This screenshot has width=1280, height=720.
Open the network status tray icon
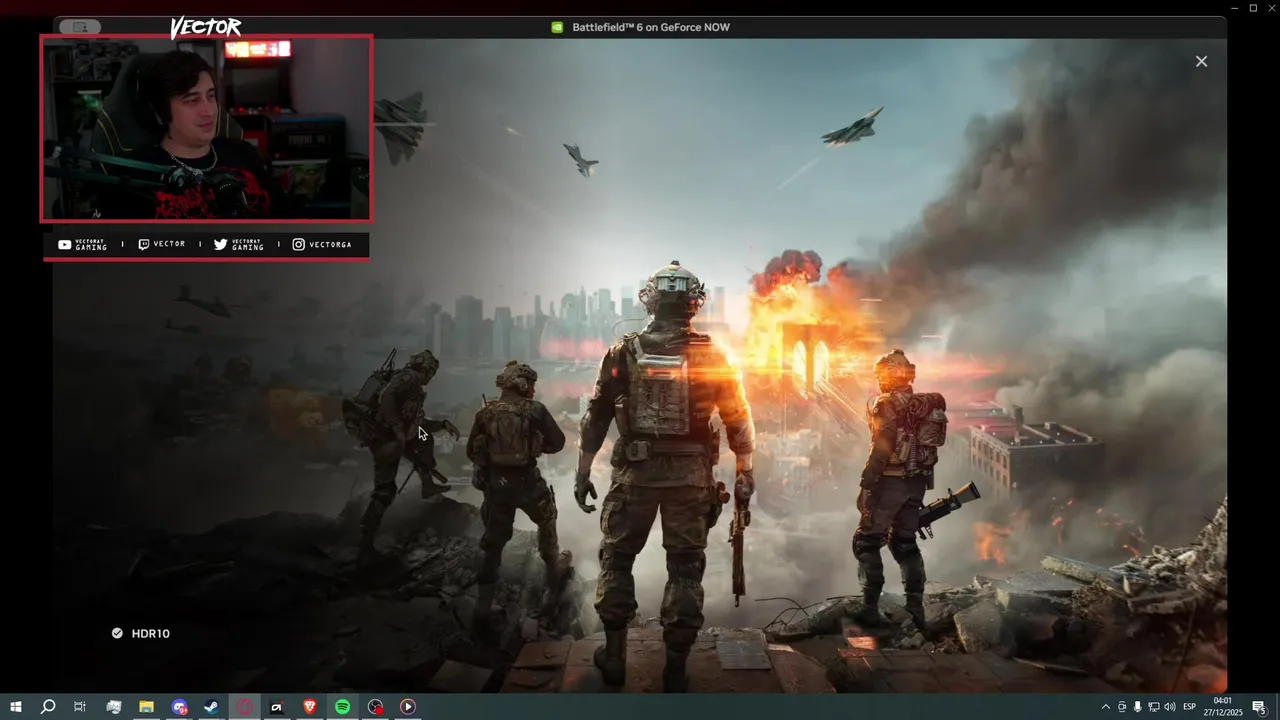coord(1153,707)
